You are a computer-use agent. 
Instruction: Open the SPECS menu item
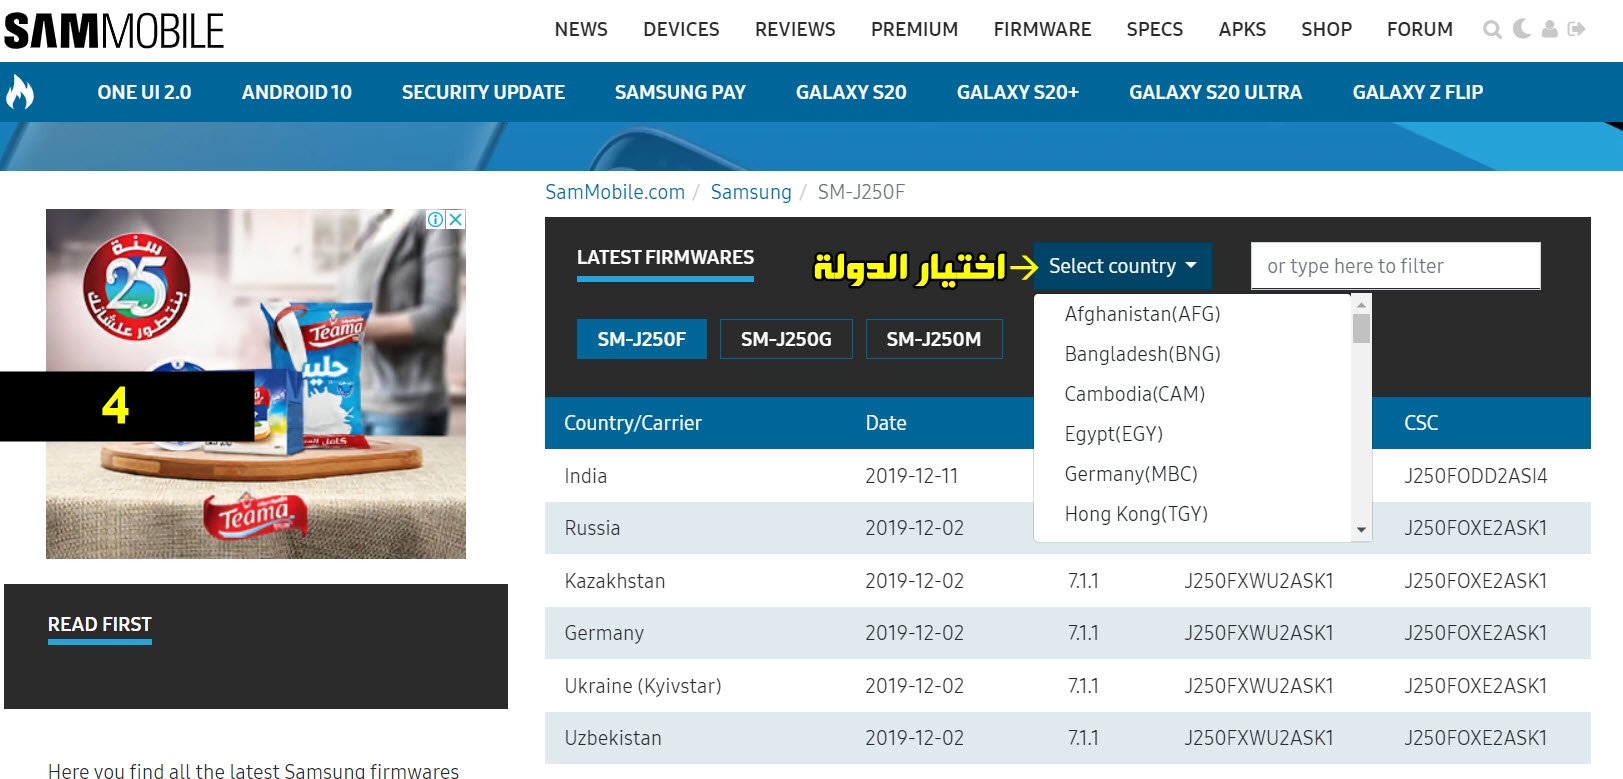(x=1154, y=29)
